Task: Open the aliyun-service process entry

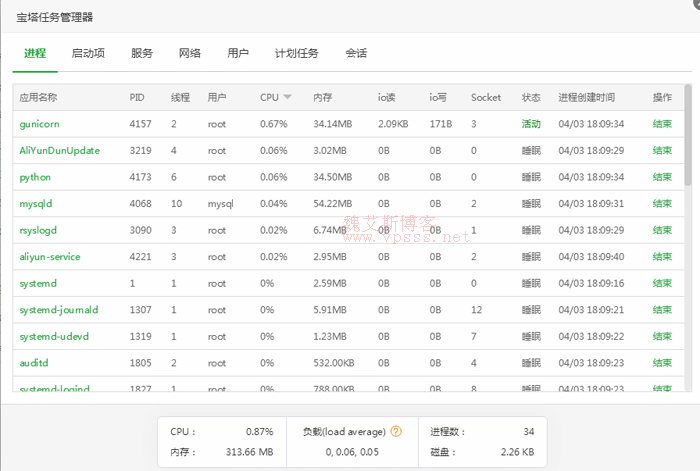Action: coord(50,257)
